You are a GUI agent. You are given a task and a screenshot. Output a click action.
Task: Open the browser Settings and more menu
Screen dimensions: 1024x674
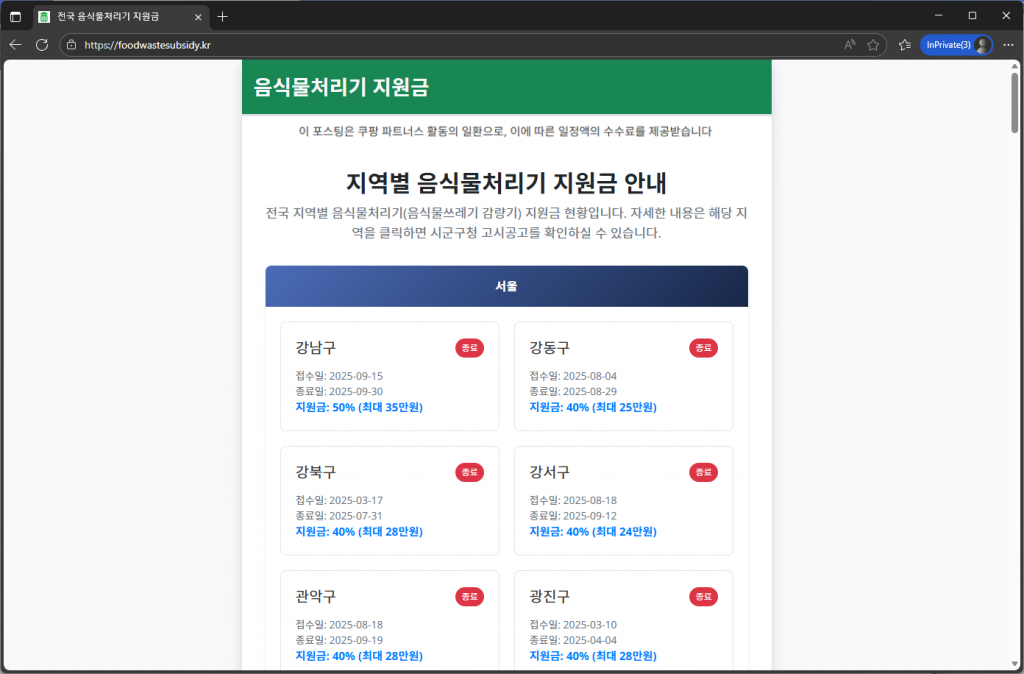(x=1007, y=45)
